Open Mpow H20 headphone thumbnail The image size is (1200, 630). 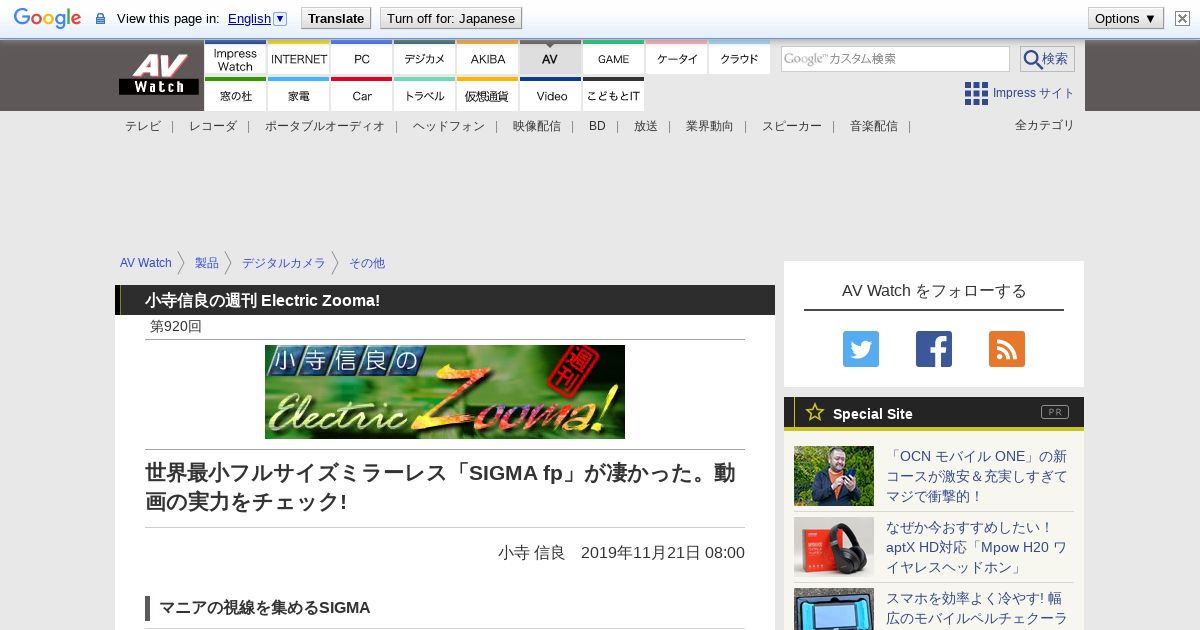(x=834, y=547)
